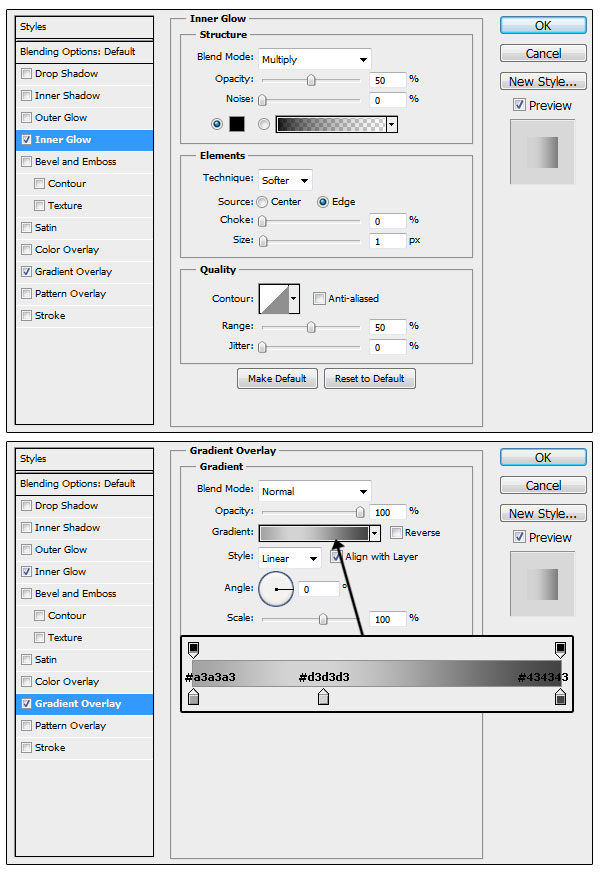
Task: Click the Reset to Default button
Action: [x=369, y=378]
